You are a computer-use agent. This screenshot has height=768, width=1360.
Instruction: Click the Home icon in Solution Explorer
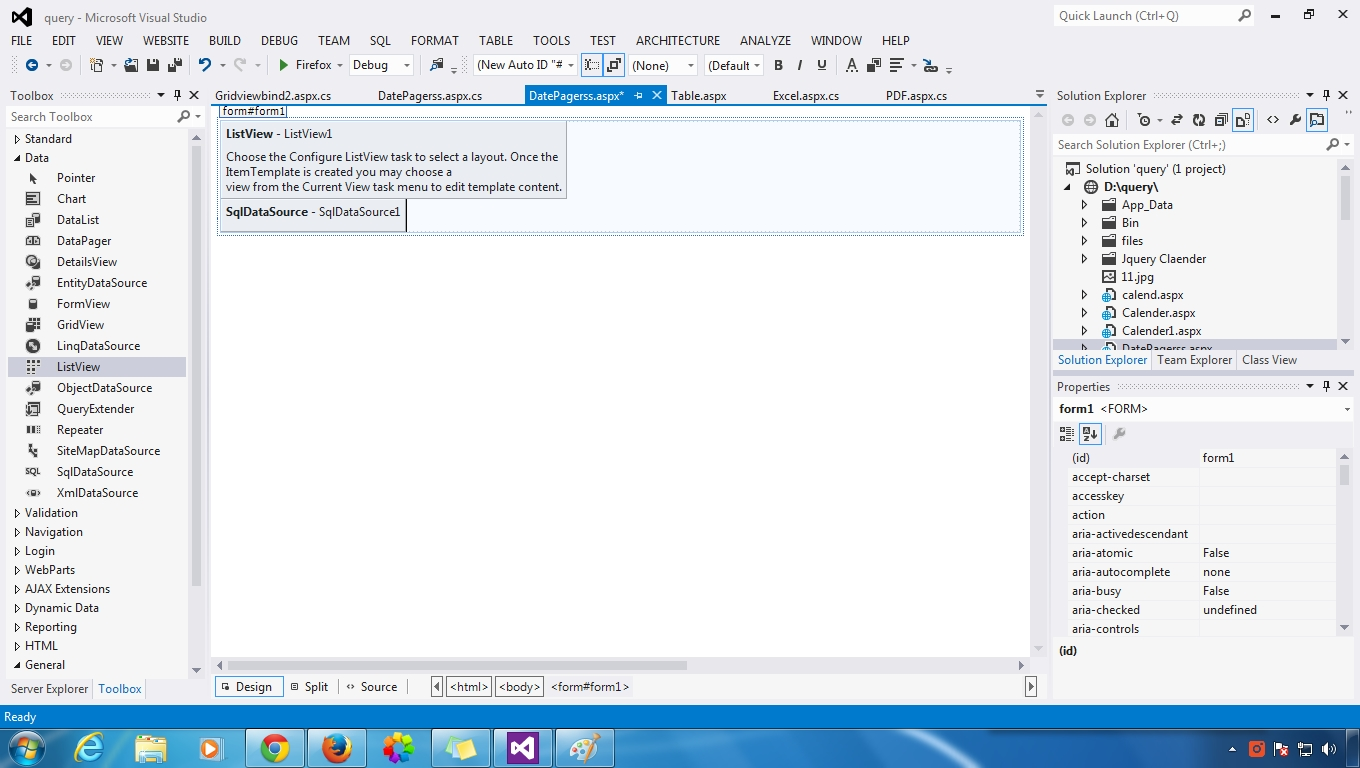(1112, 120)
